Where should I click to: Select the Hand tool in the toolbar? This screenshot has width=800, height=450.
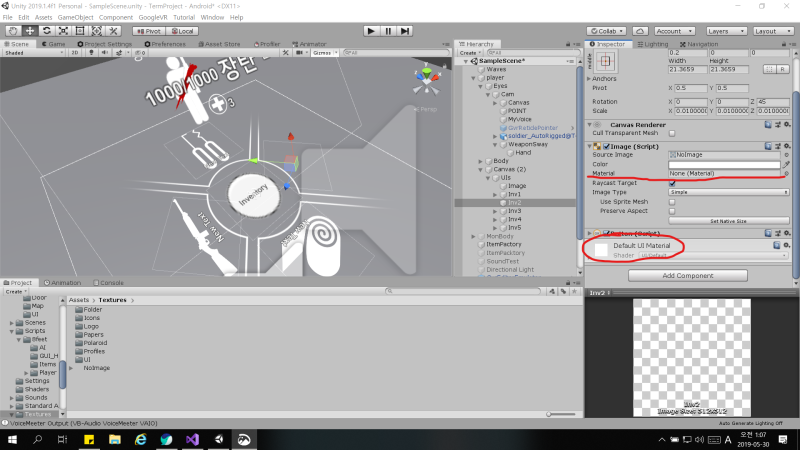pyautogui.click(x=13, y=31)
